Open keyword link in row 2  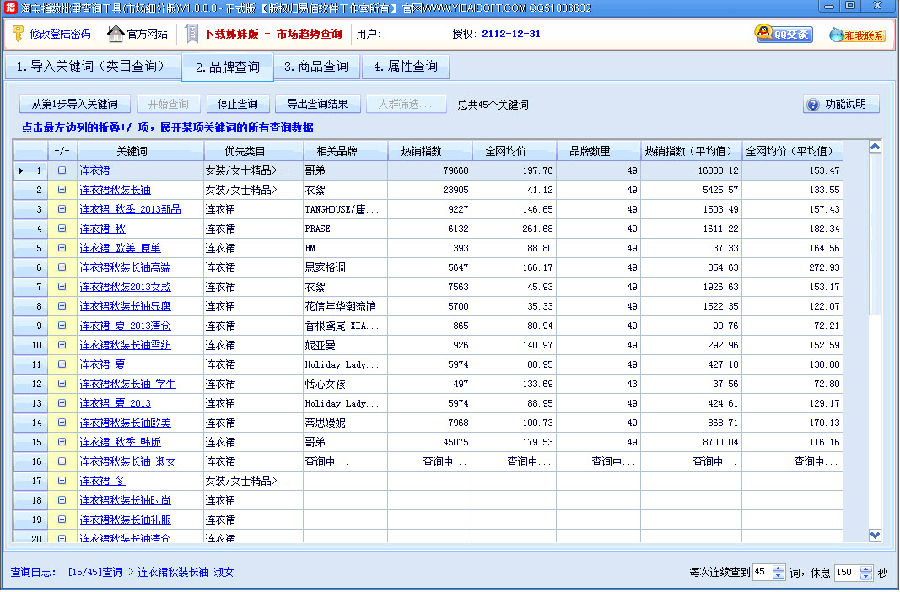click(x=115, y=190)
